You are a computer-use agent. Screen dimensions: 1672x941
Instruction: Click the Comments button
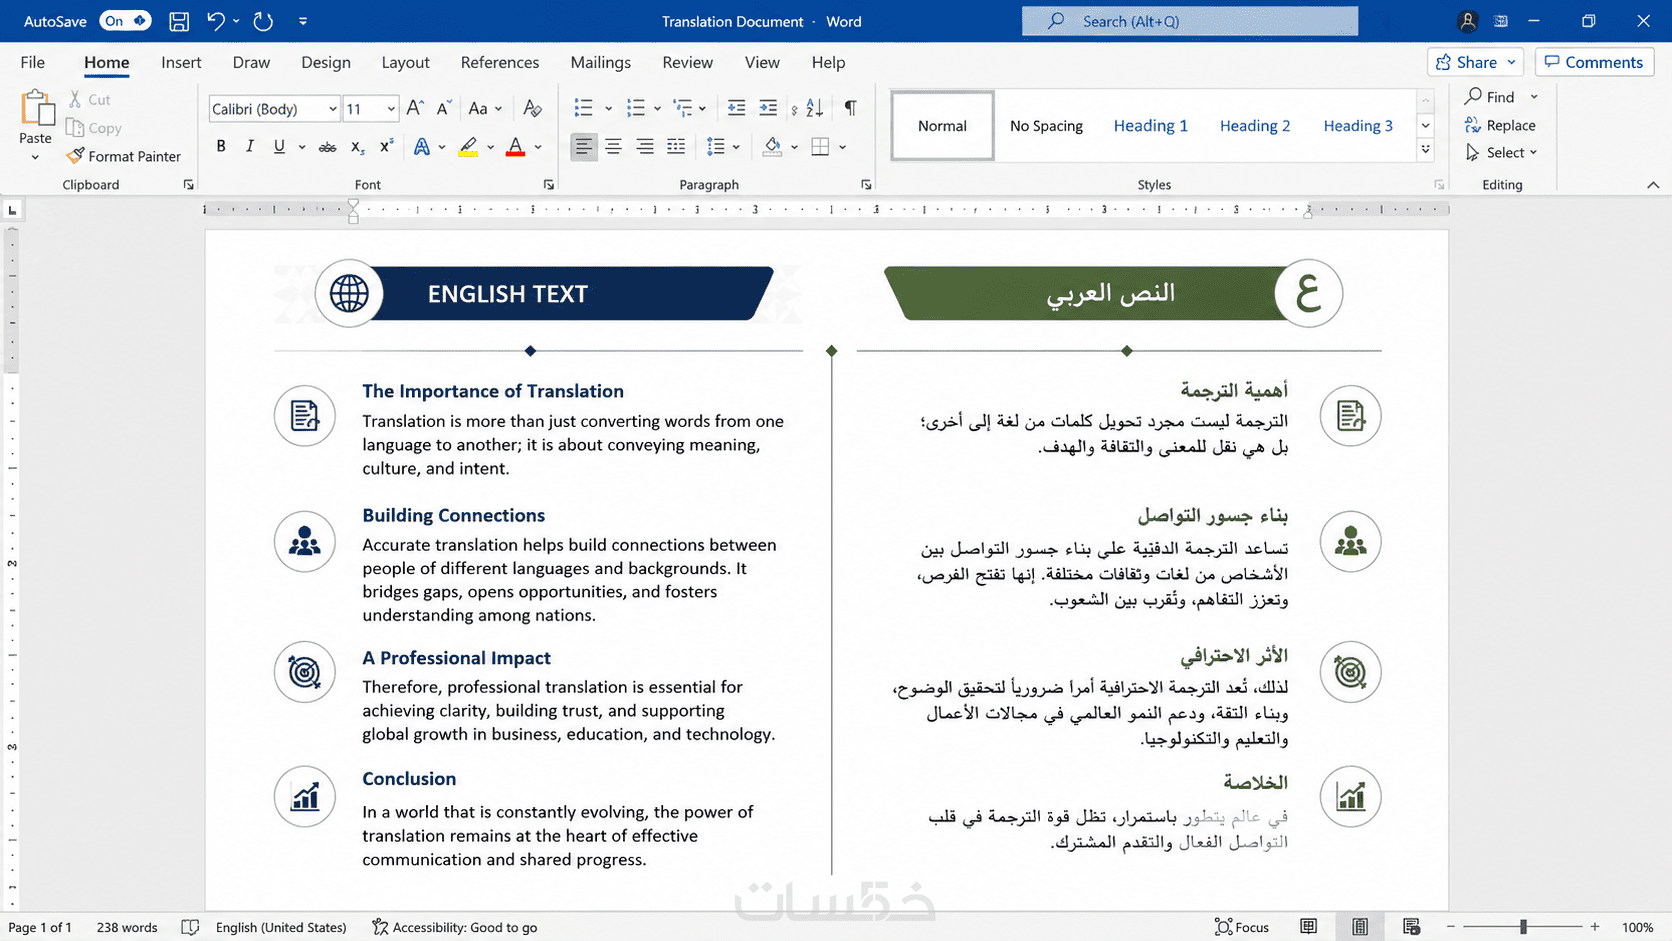[1594, 62]
